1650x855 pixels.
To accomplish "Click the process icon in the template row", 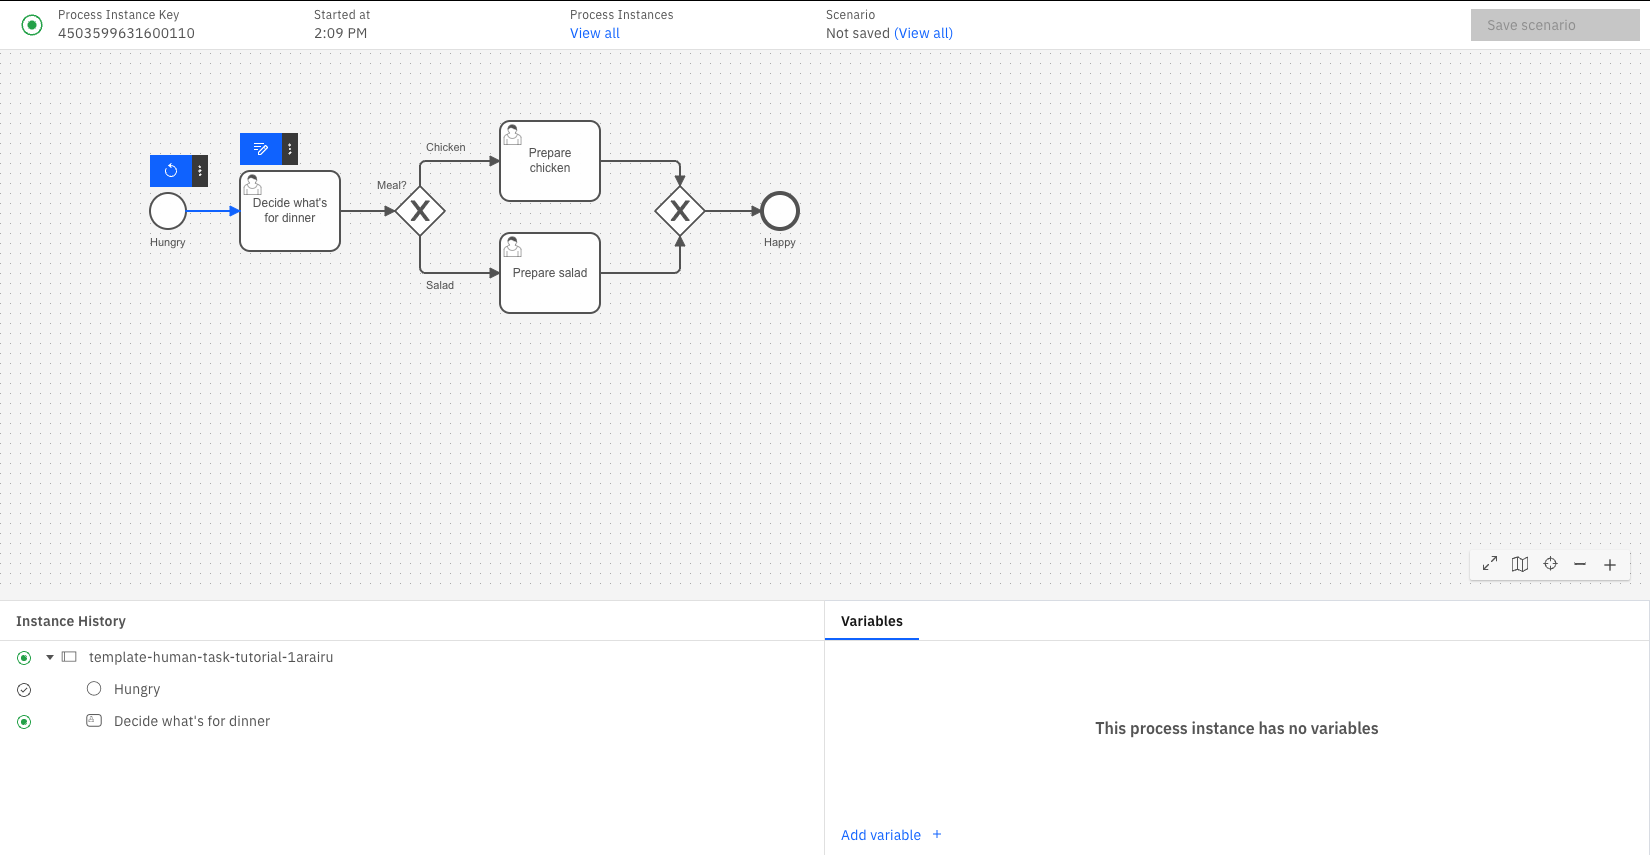I will pos(69,657).
